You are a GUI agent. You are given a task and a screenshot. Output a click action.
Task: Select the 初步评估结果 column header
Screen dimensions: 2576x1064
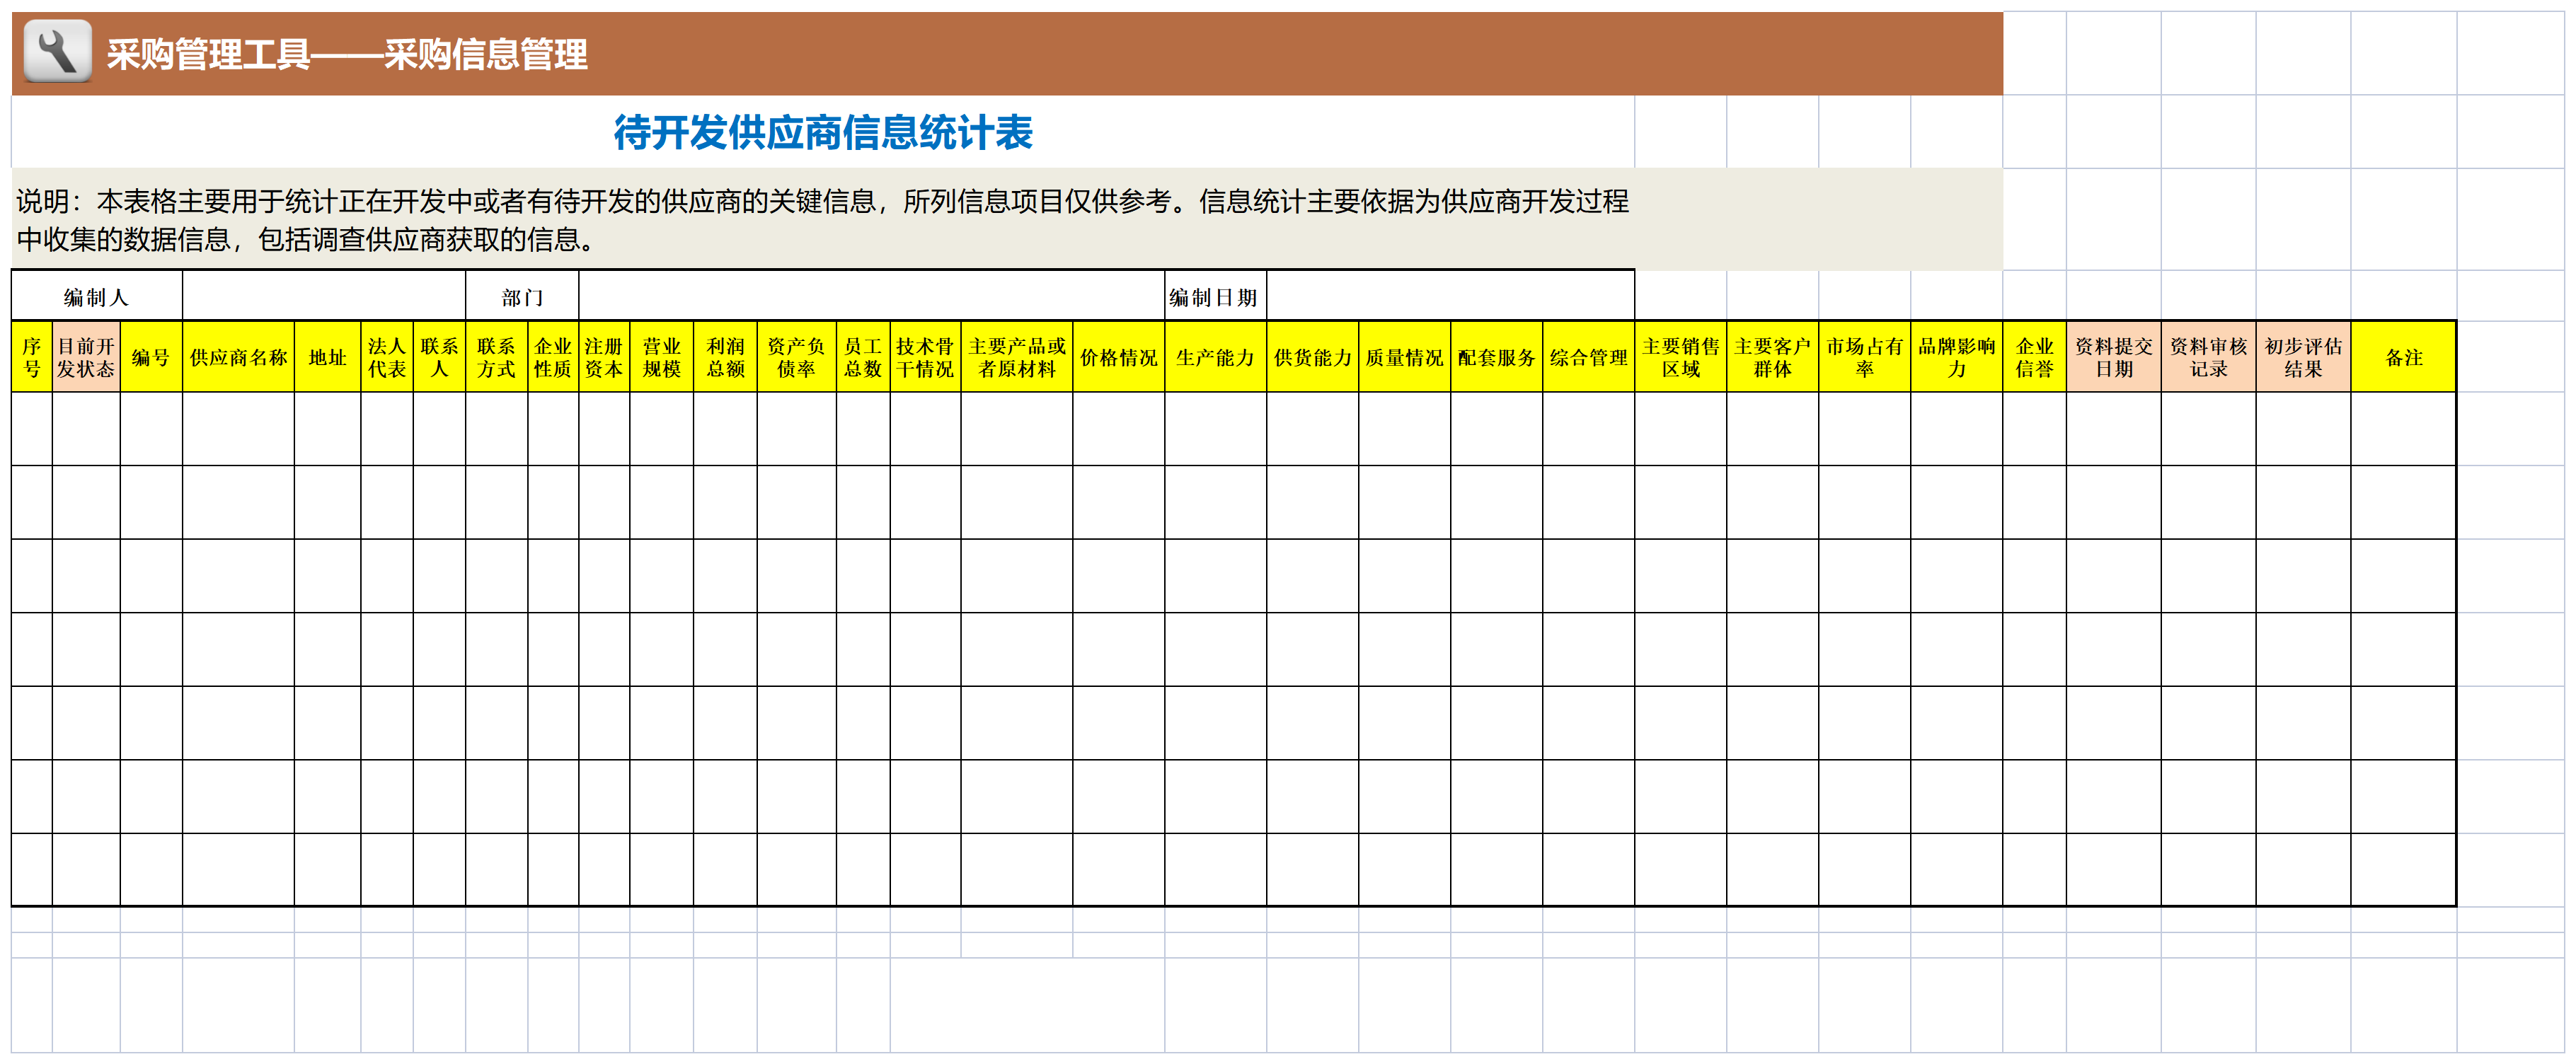tap(2304, 357)
